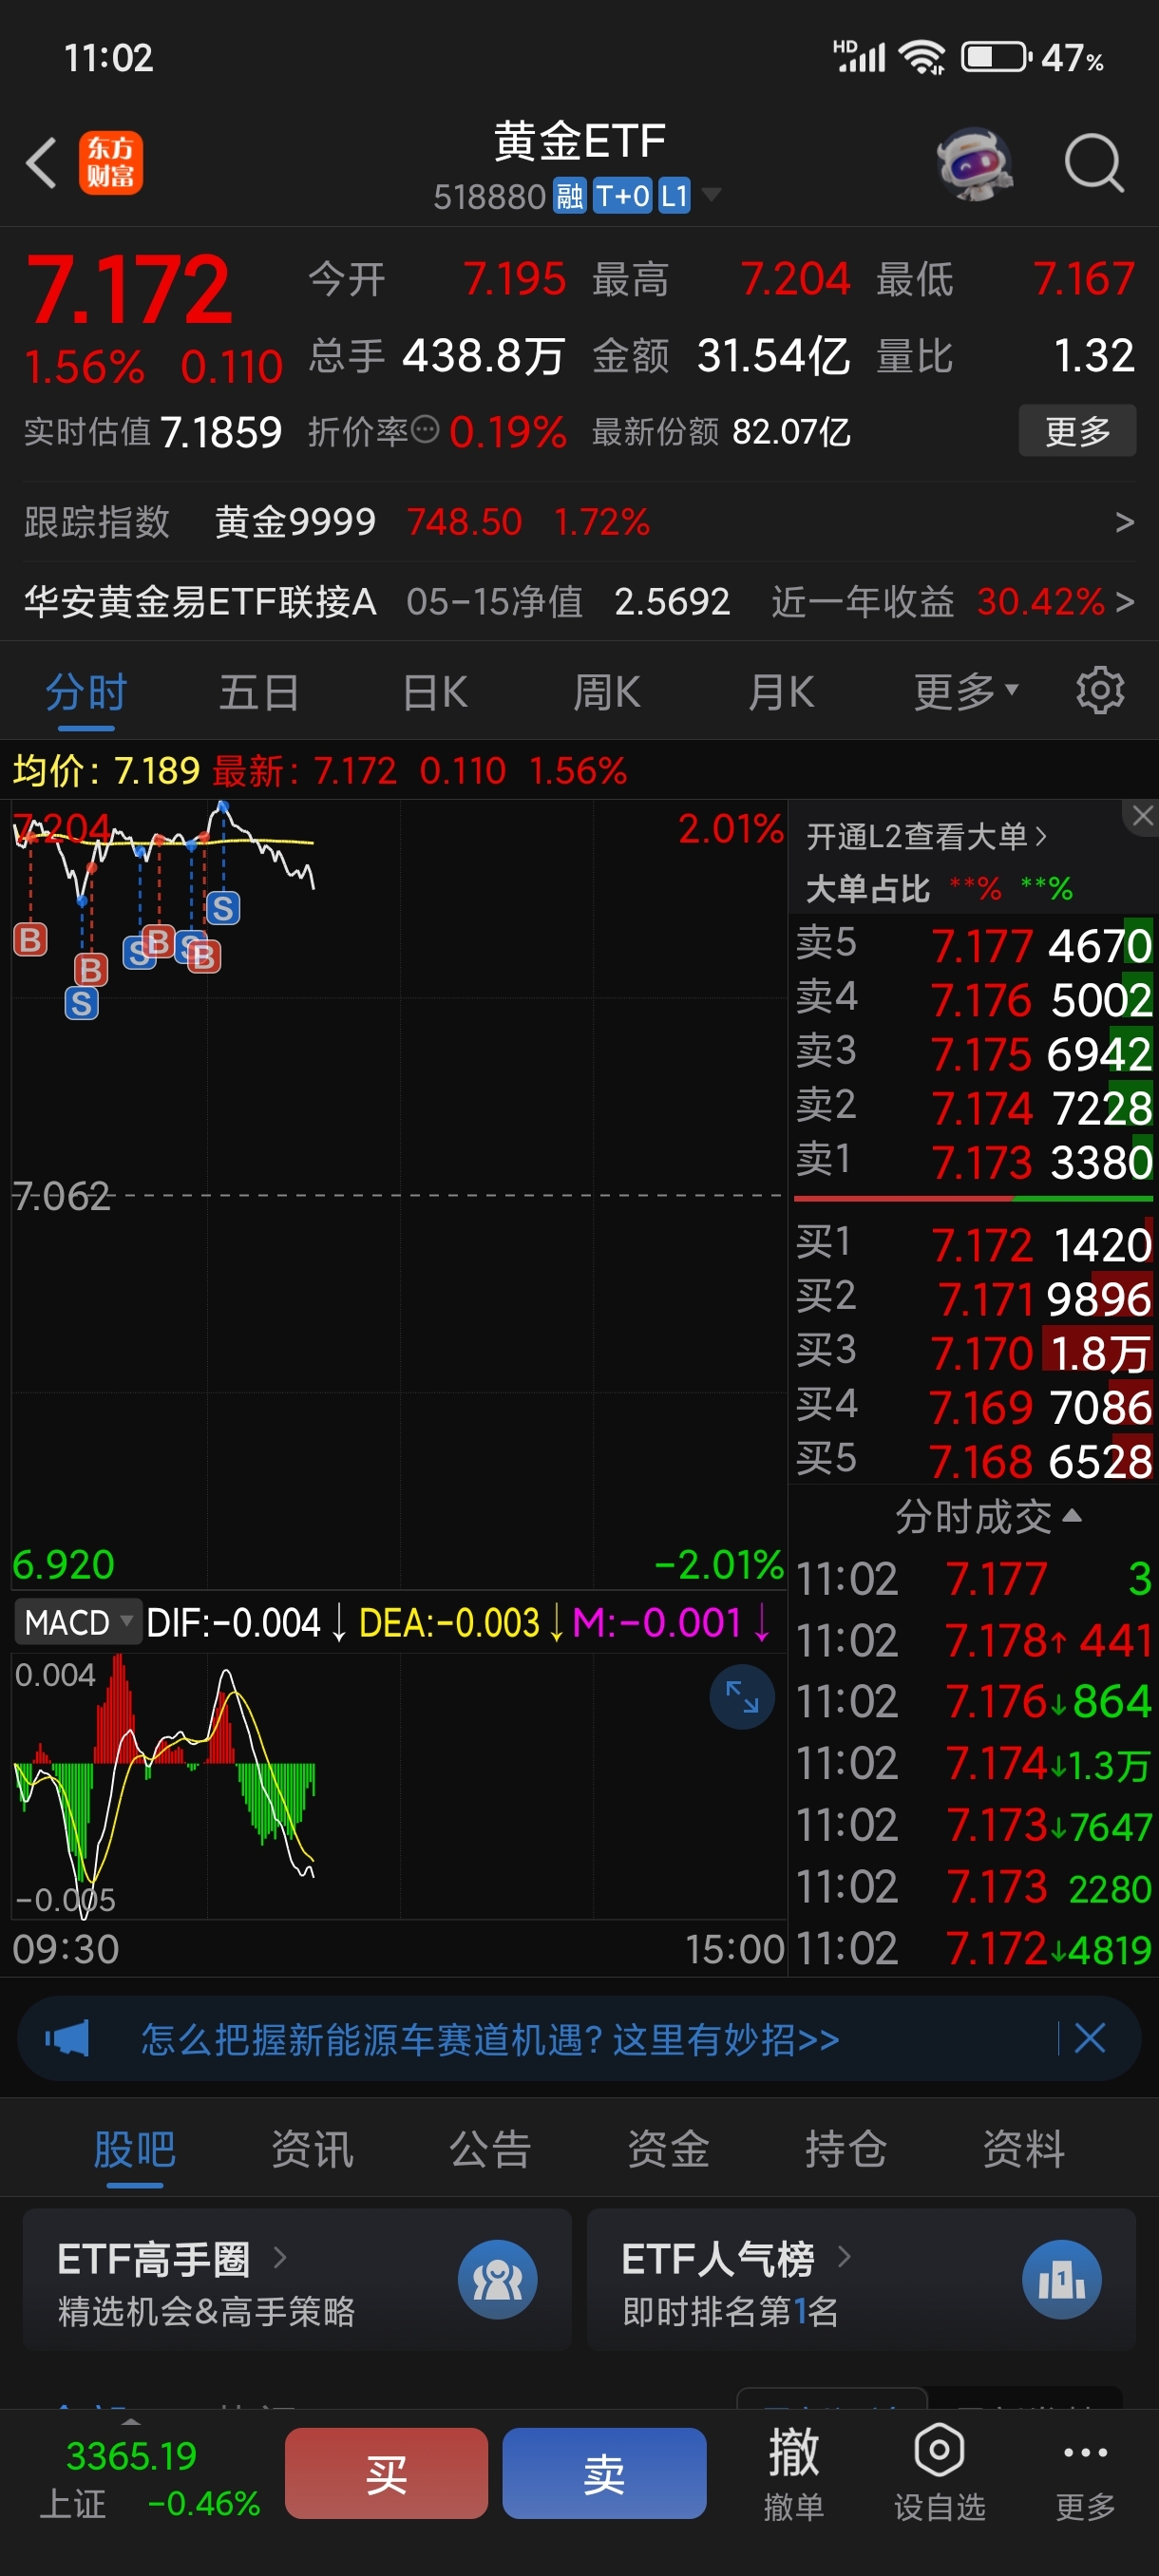
Task: Tap the red 买 buy button
Action: (386, 2473)
